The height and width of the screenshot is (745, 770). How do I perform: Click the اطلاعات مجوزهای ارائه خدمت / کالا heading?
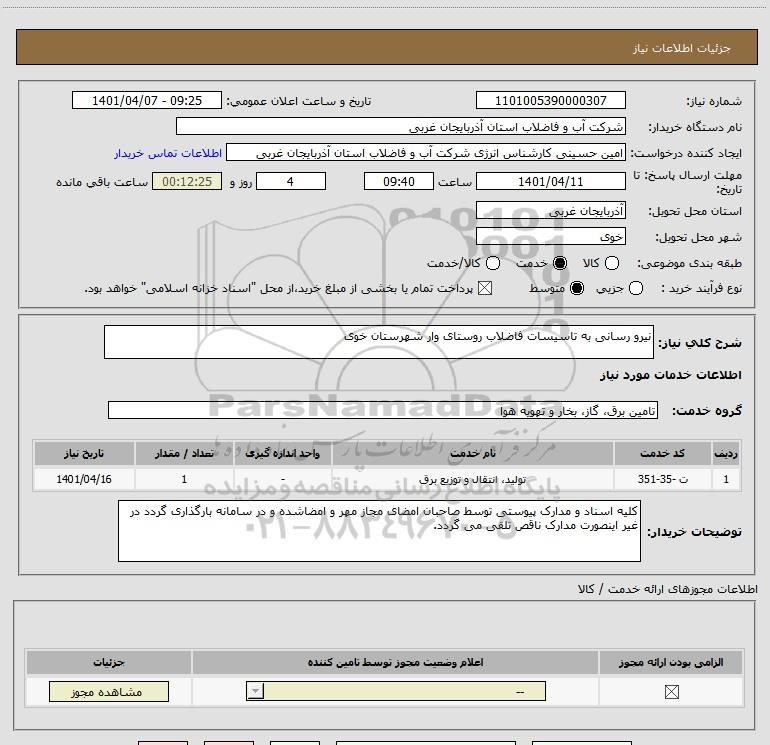point(668,589)
